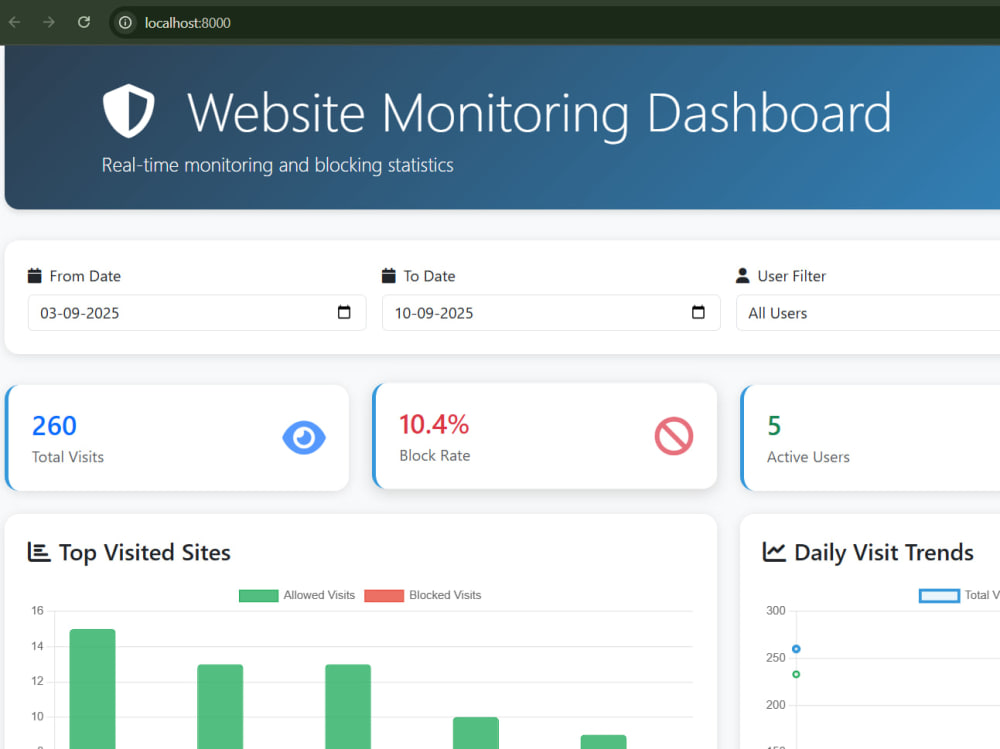Focus the From Date field 03-09-2025
Screen dimensions: 1000x749
(197, 313)
